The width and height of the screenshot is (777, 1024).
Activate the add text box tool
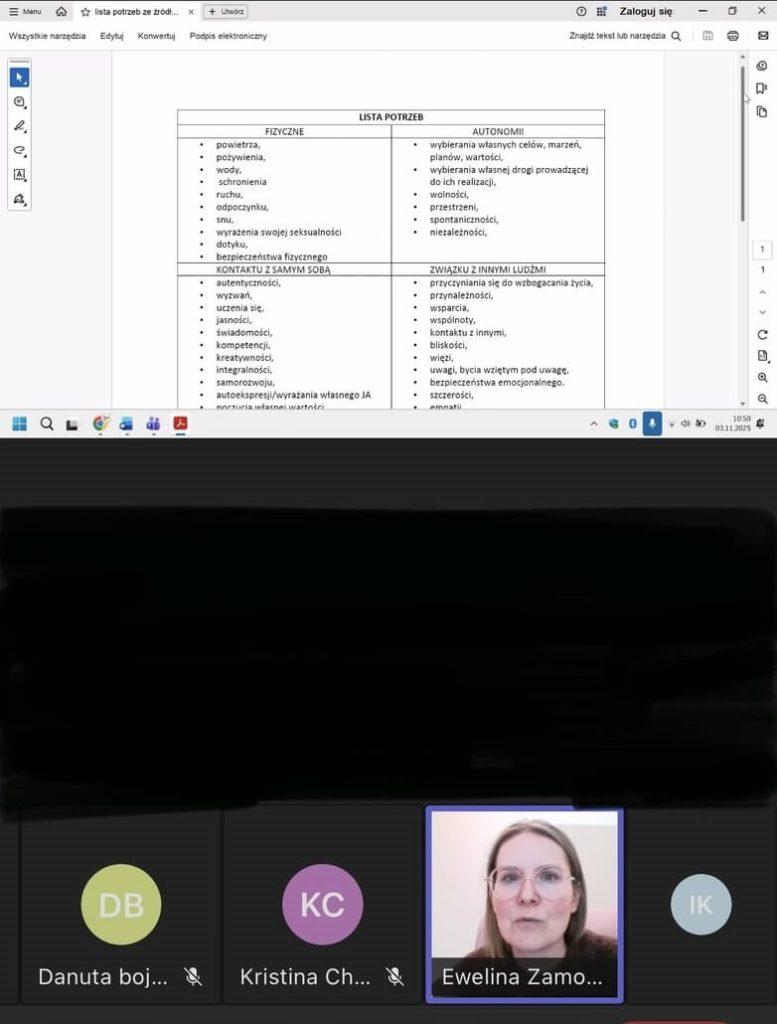20,175
